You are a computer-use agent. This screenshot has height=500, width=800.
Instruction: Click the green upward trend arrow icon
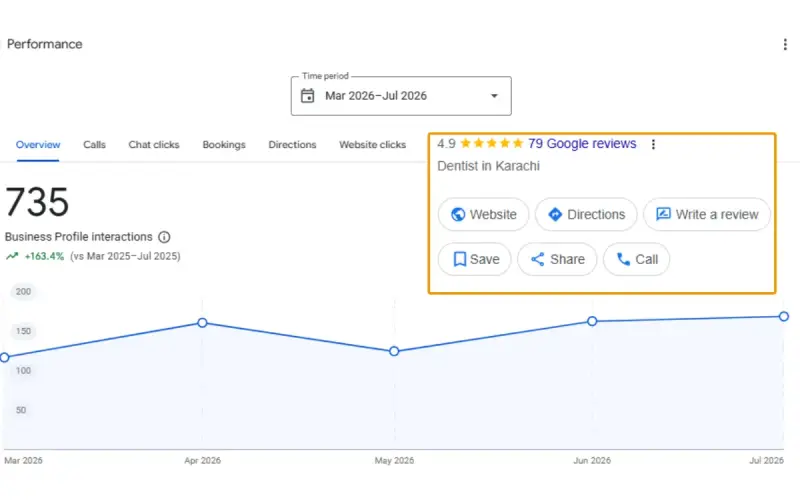click(x=12, y=256)
